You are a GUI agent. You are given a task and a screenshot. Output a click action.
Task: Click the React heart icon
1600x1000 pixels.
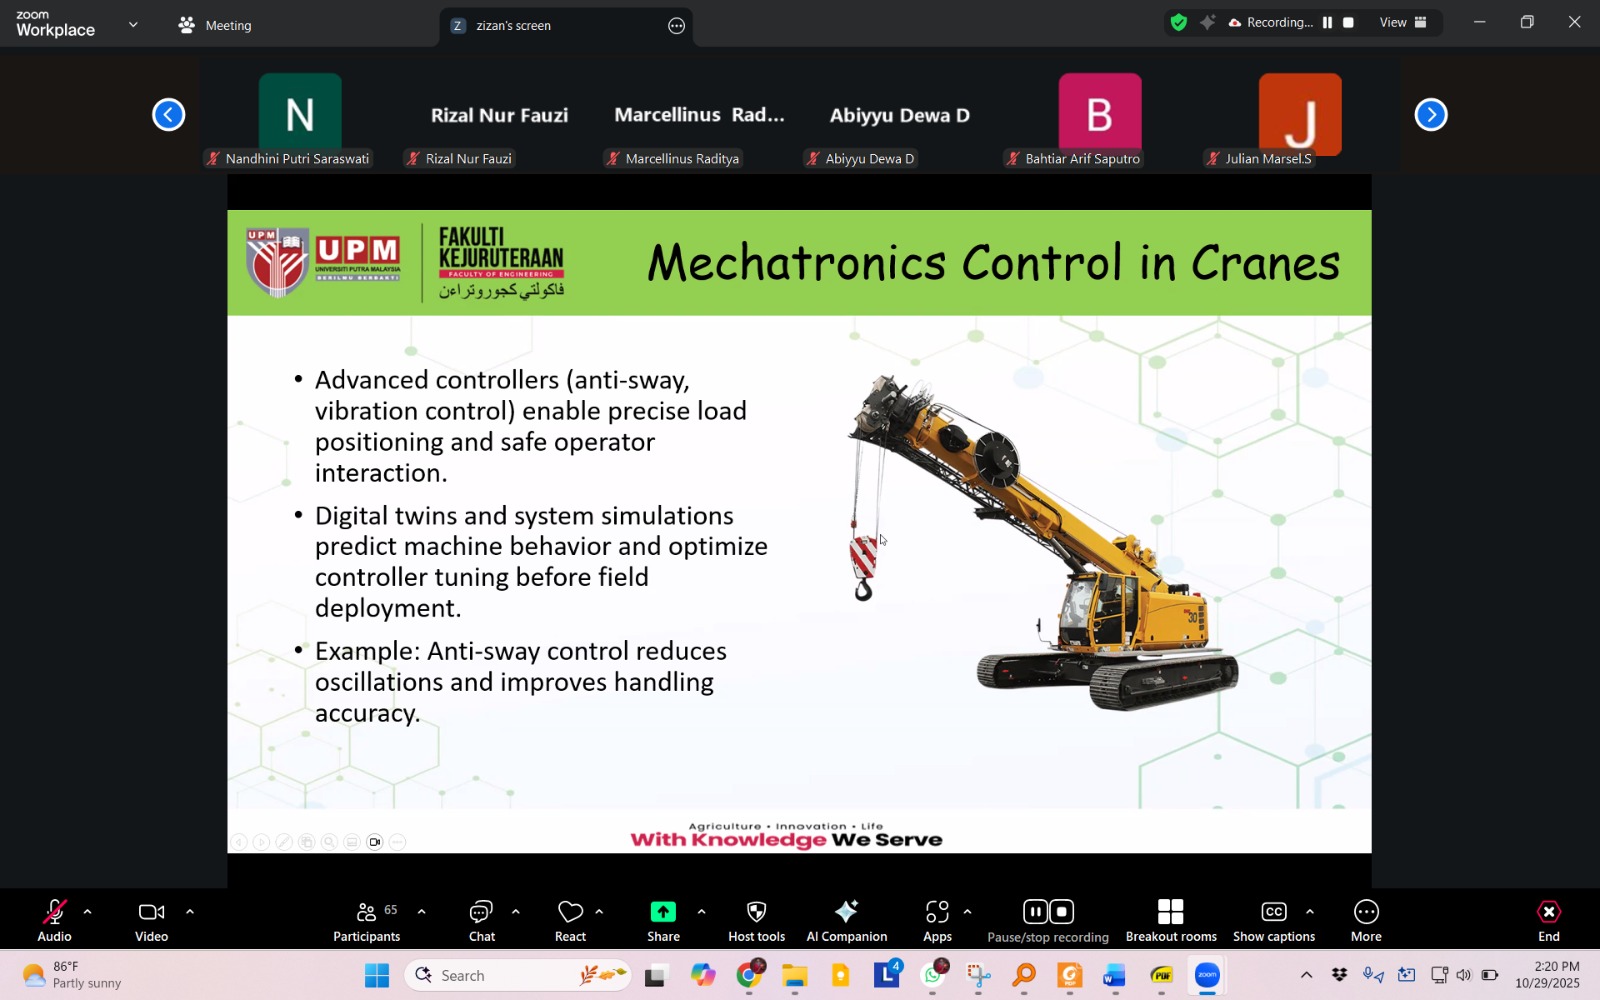coord(570,920)
